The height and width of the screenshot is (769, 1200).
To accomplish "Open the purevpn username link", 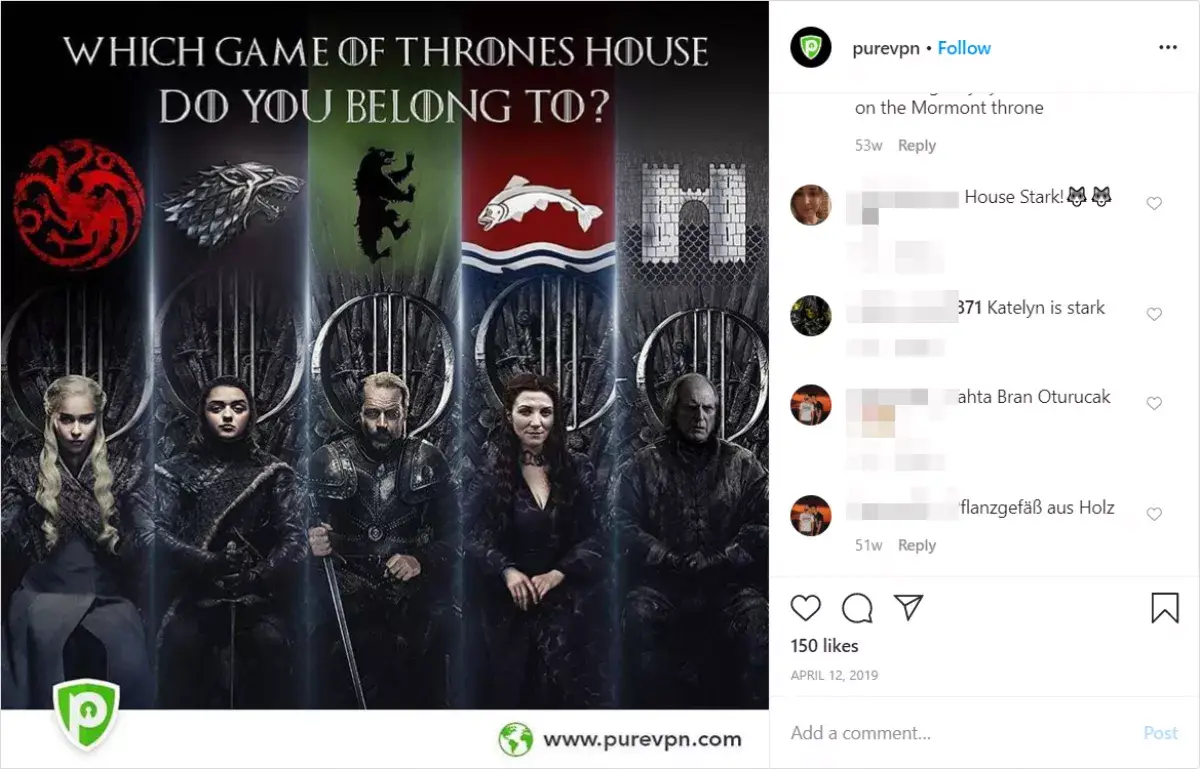I will pyautogui.click(x=886, y=48).
